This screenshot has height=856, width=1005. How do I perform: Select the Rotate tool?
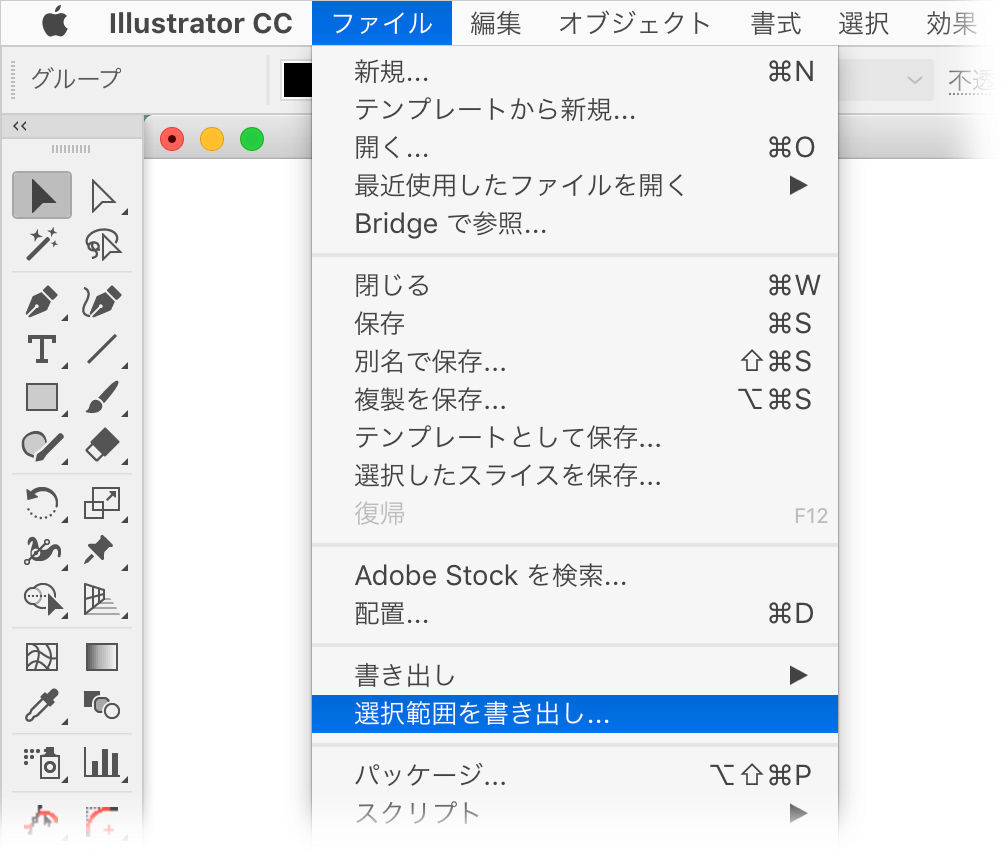click(x=42, y=502)
